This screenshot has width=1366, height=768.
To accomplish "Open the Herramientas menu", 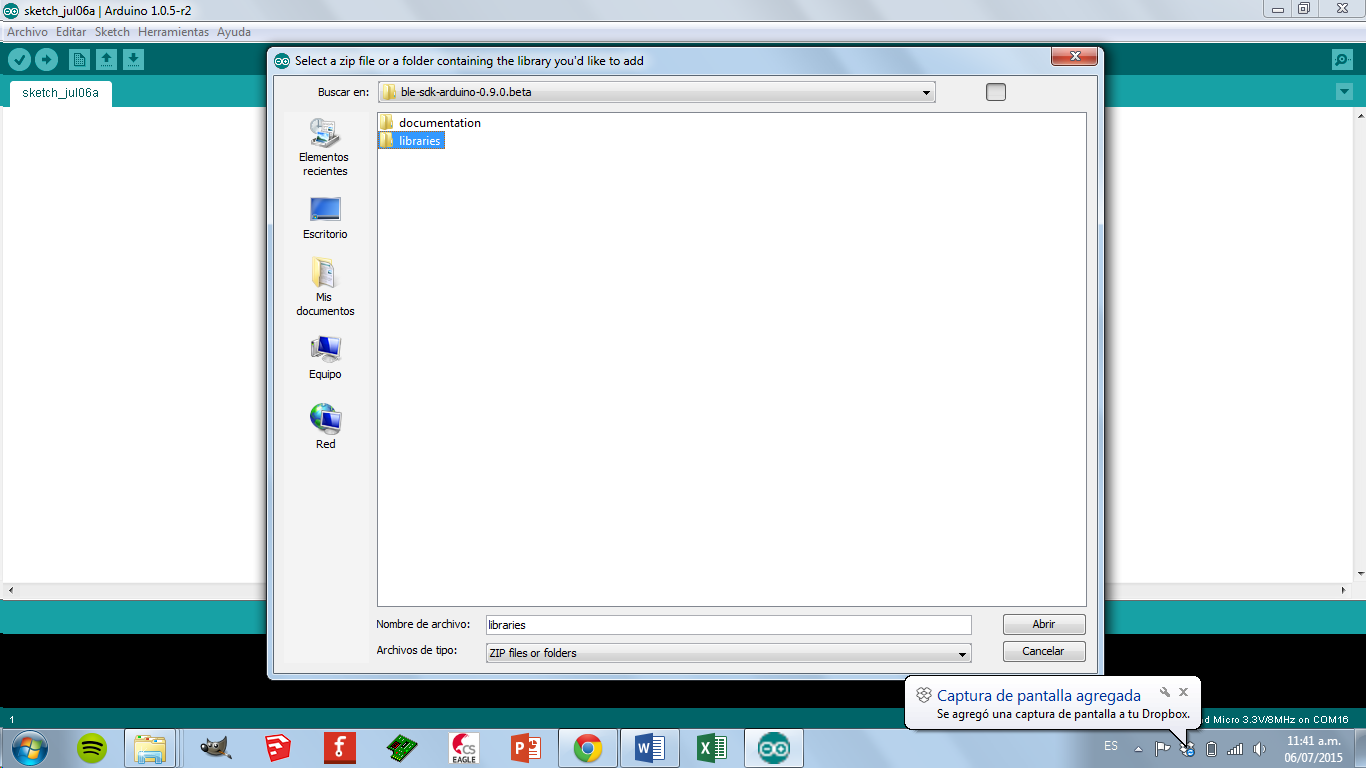I will 174,32.
